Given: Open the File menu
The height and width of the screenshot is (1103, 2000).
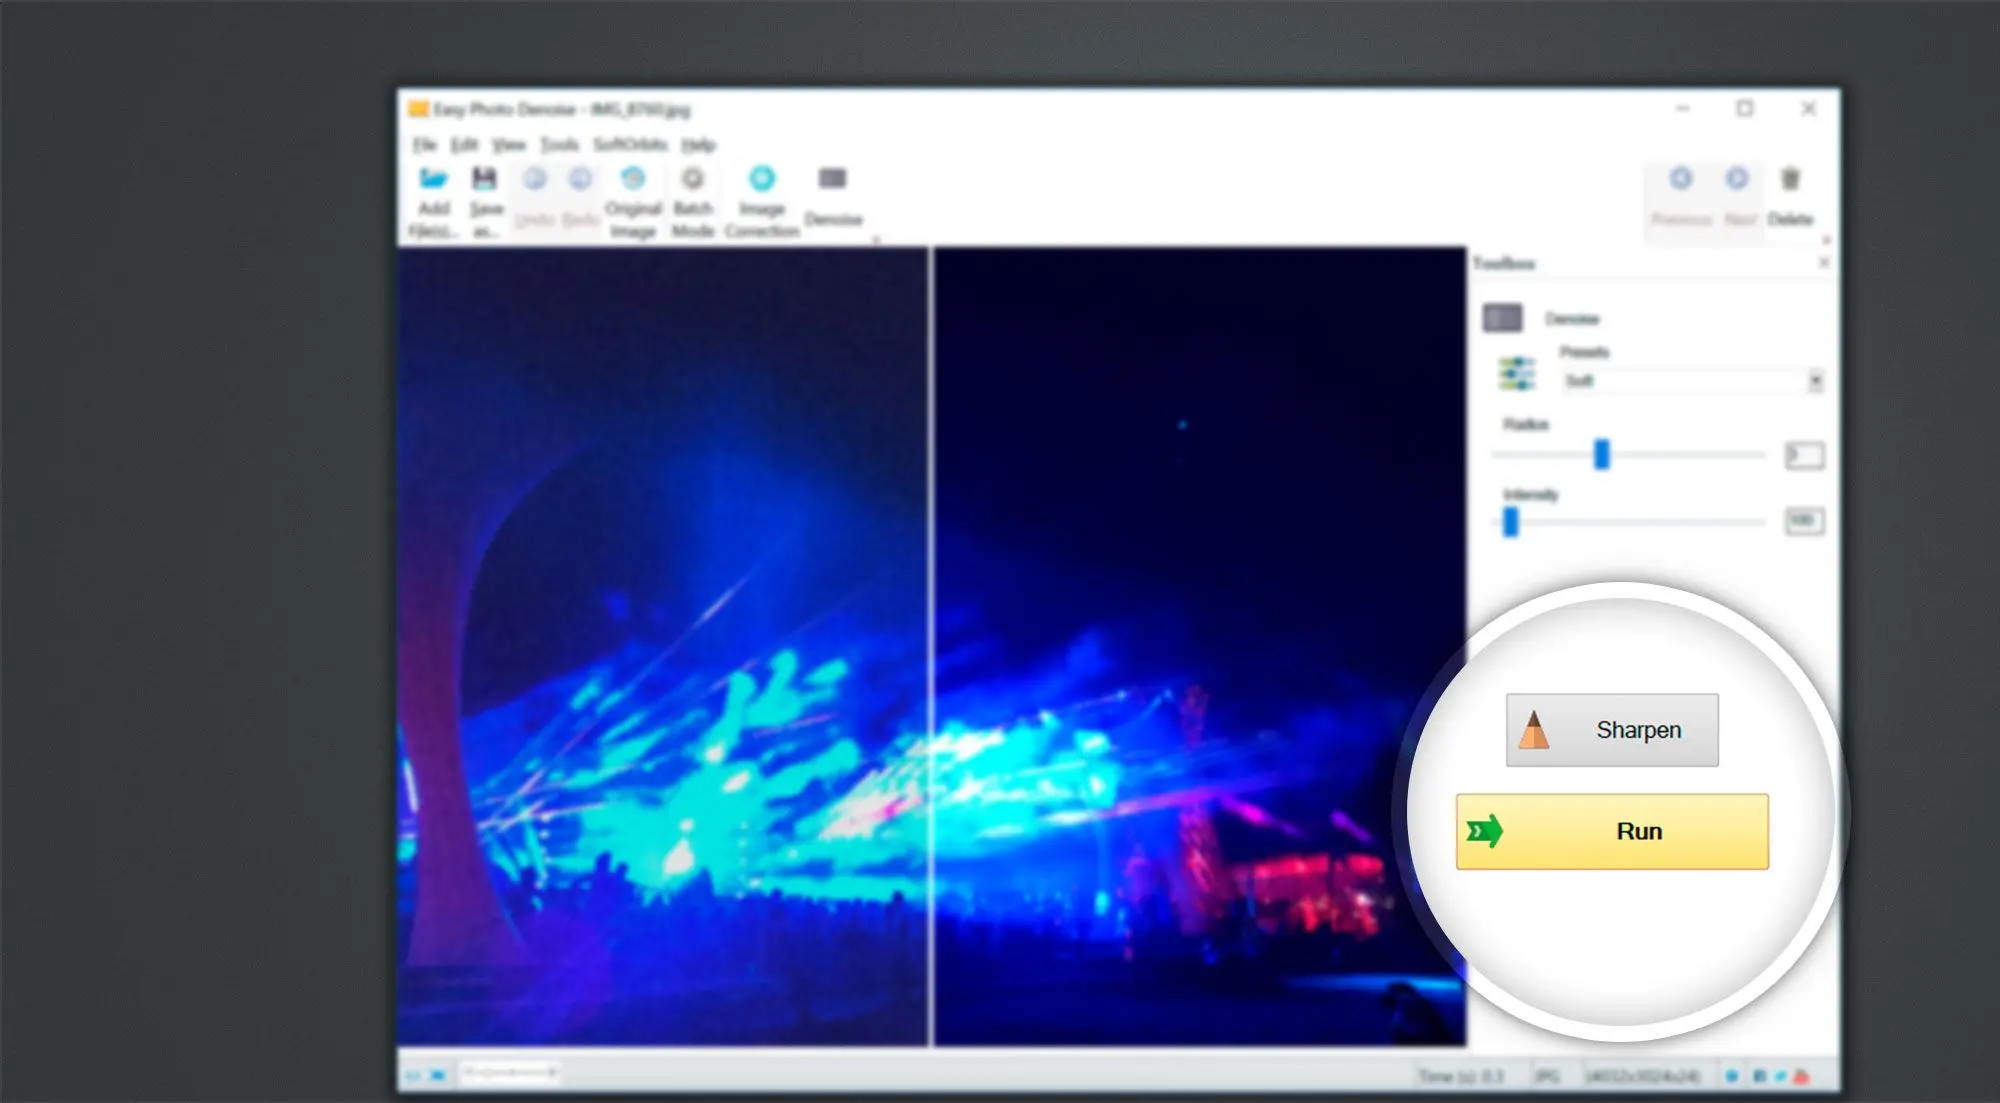Looking at the screenshot, I should coord(425,145).
